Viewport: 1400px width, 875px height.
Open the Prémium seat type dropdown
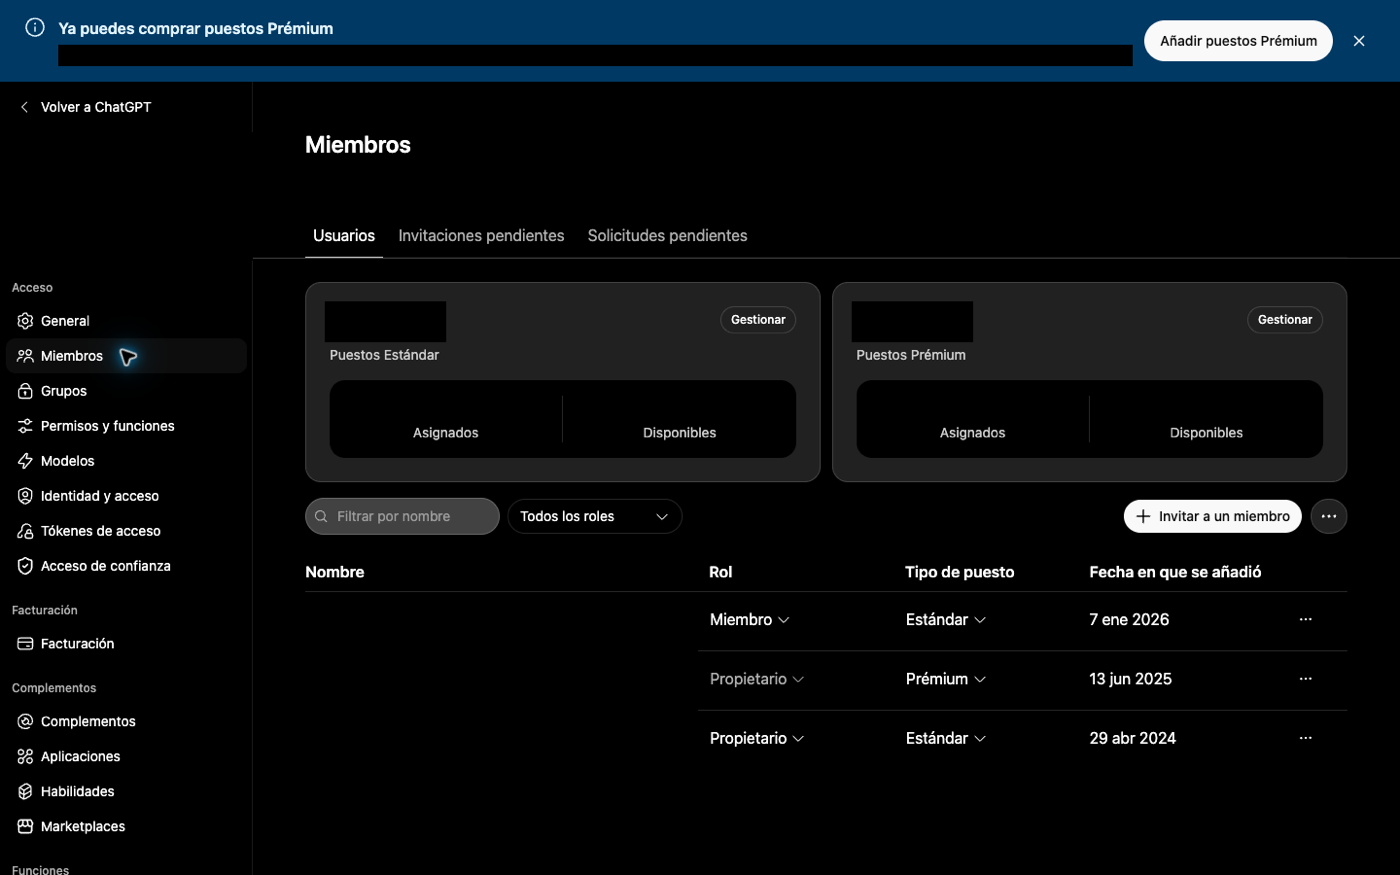946,679
